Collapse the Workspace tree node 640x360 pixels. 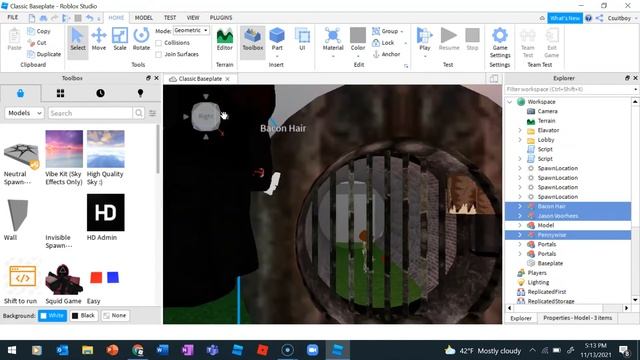[x=510, y=102]
